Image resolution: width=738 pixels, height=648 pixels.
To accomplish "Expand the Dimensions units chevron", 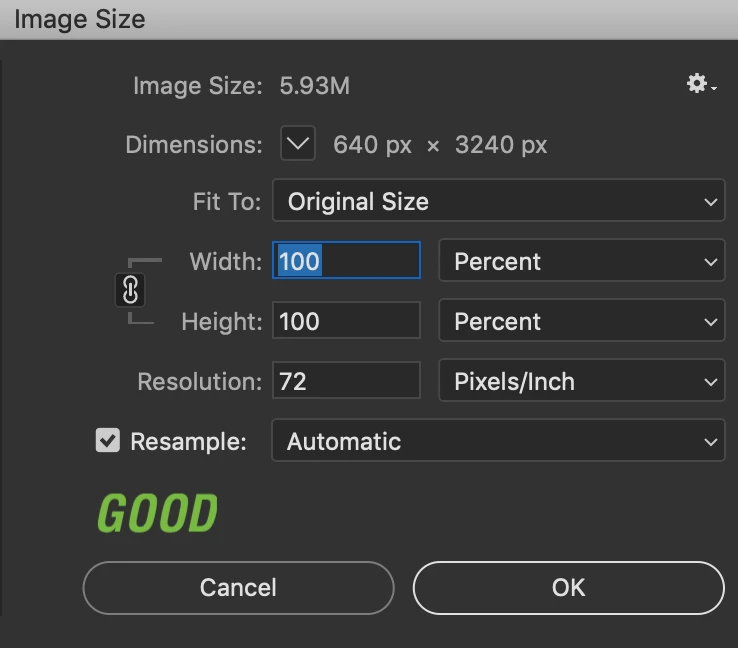I will (x=298, y=144).
